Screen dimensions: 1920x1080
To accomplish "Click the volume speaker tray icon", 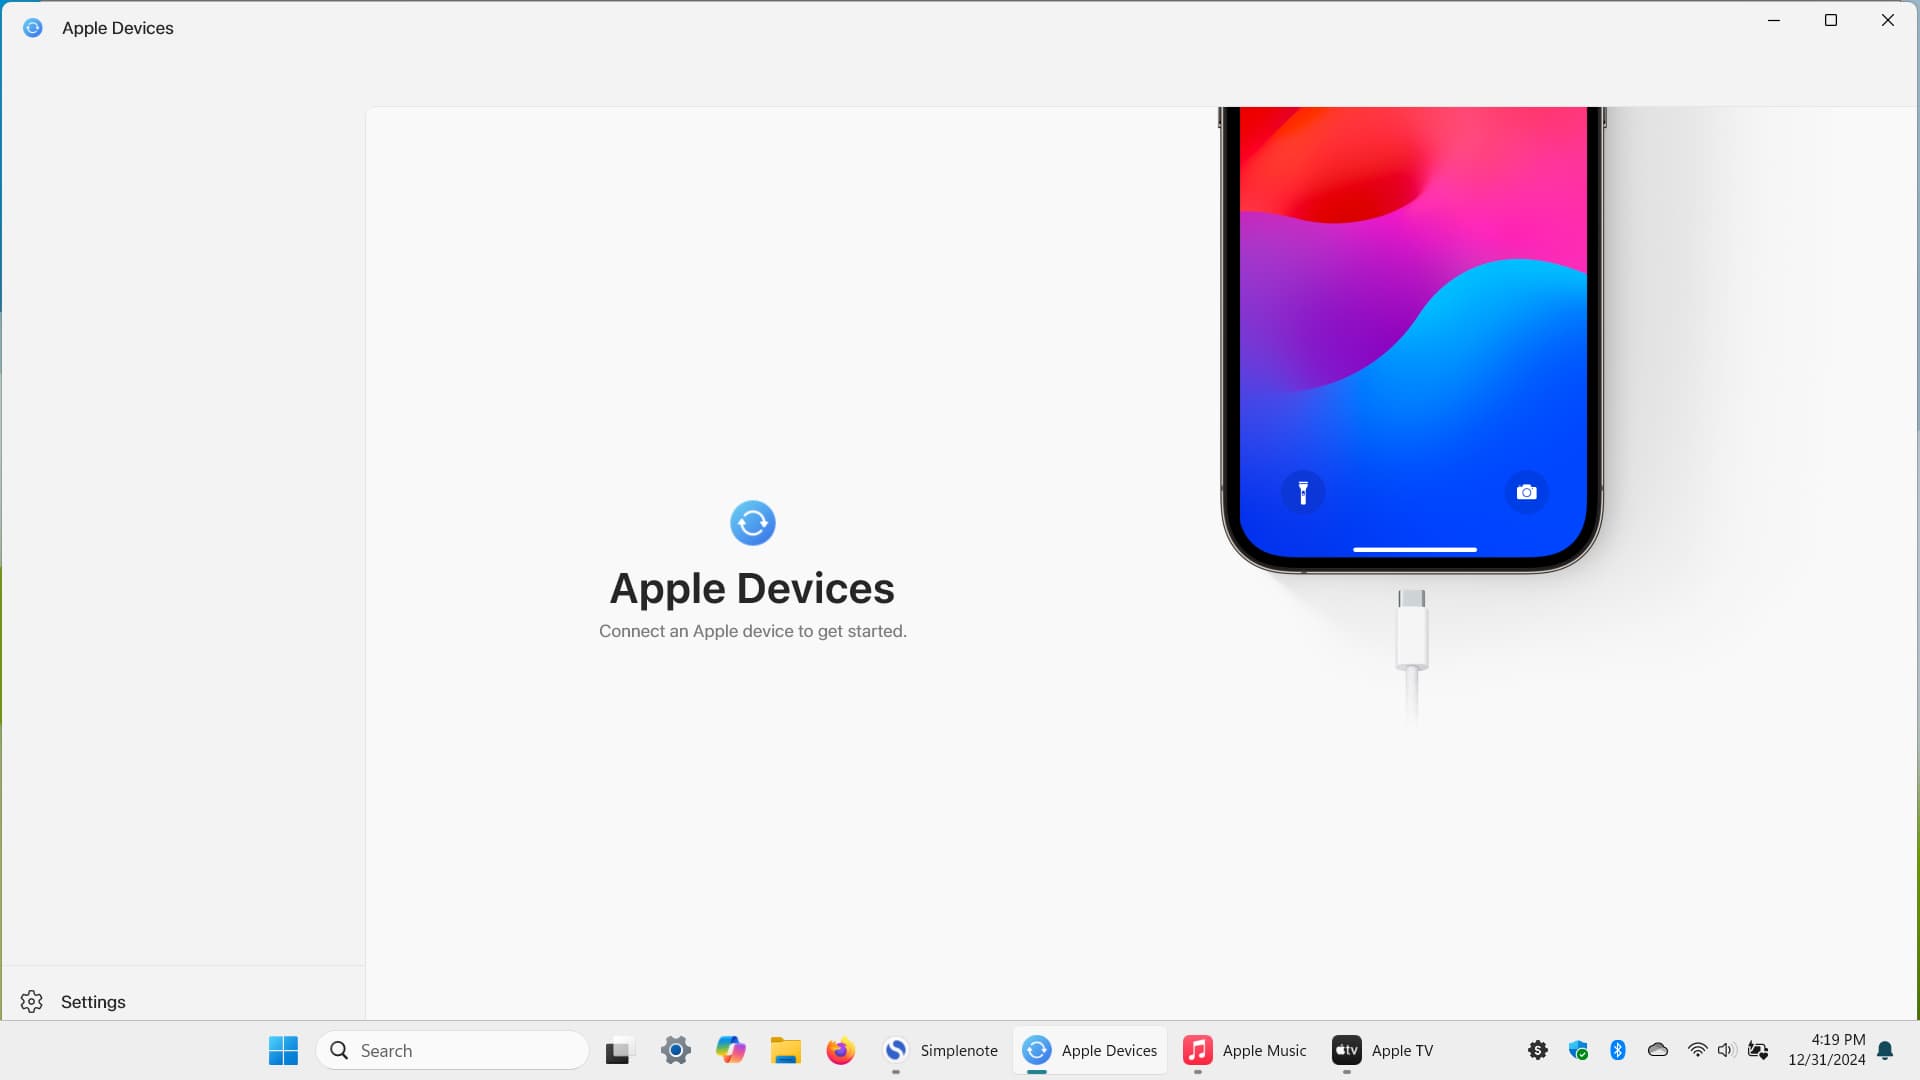I will [x=1726, y=1050].
